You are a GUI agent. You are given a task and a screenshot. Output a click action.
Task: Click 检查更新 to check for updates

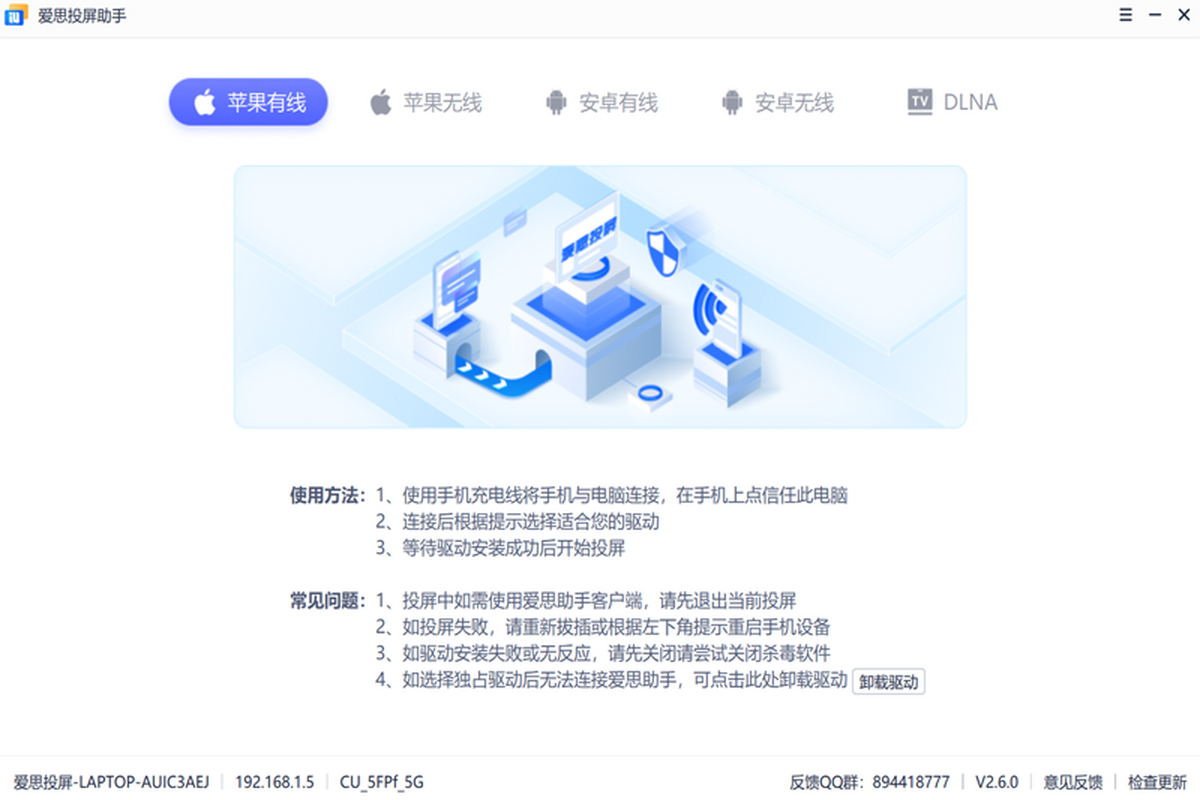1157,782
